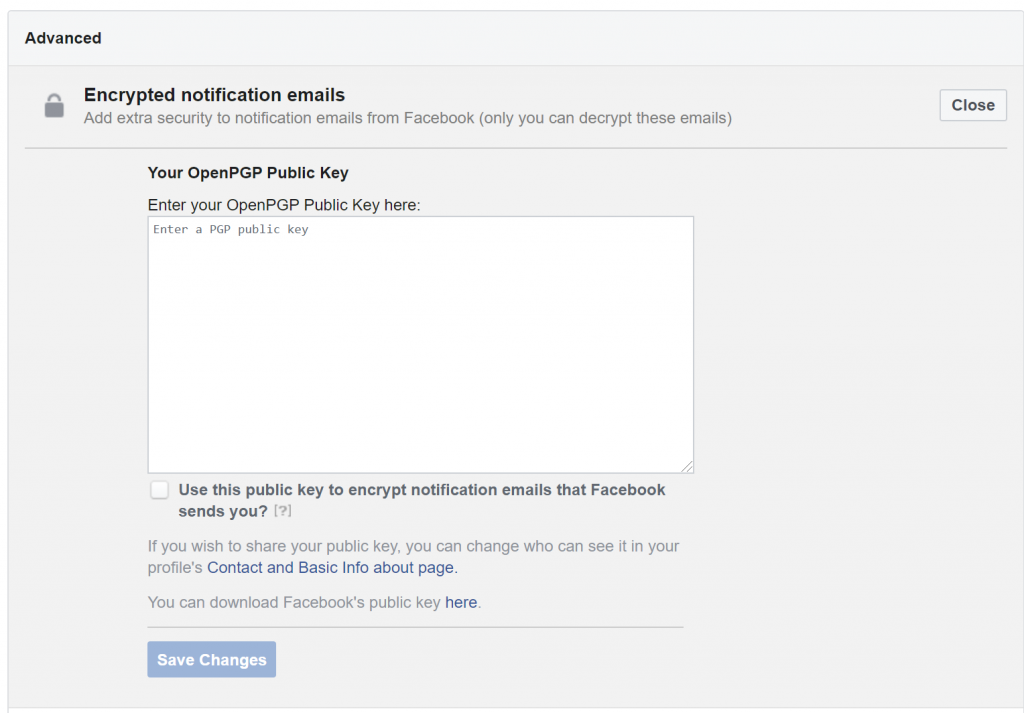This screenshot has height=713, width=1024.
Task: Select the Advanced section header
Action: [63, 38]
